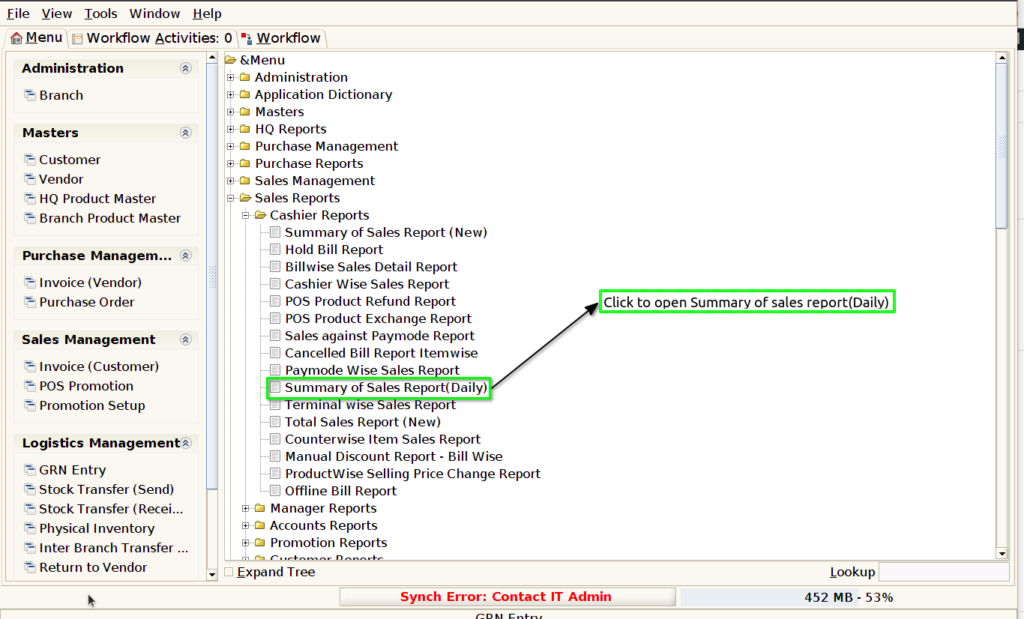Click the &Menu root folder icon
The image size is (1024, 619).
[x=231, y=60]
